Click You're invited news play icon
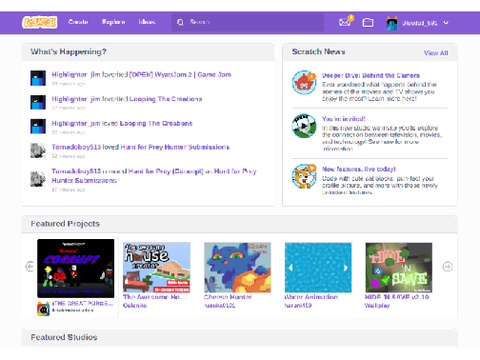The width and height of the screenshot is (480, 360). 304,126
